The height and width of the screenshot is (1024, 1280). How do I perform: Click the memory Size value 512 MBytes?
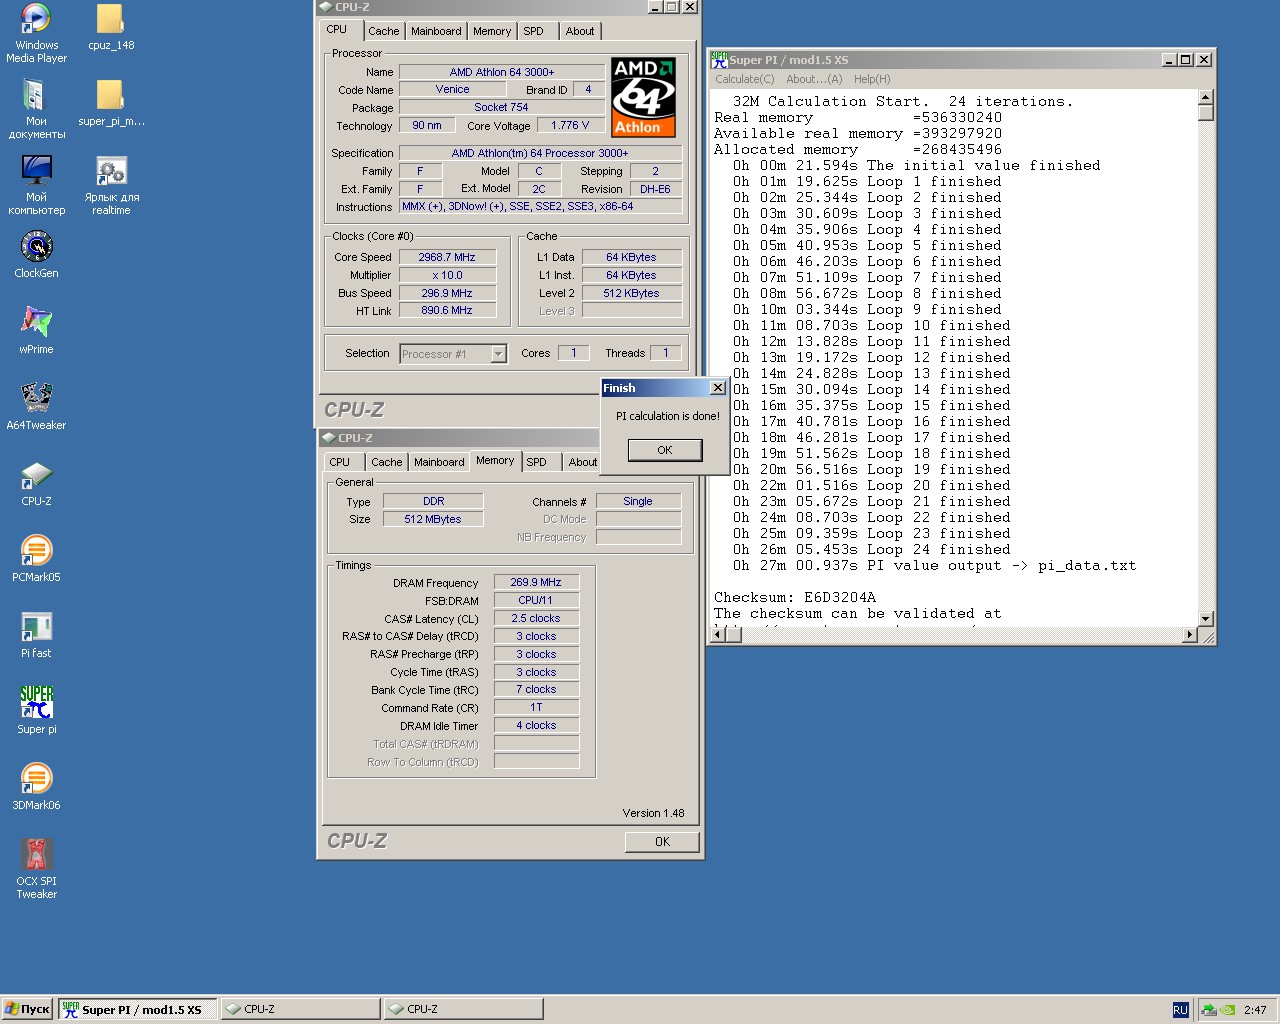click(433, 519)
